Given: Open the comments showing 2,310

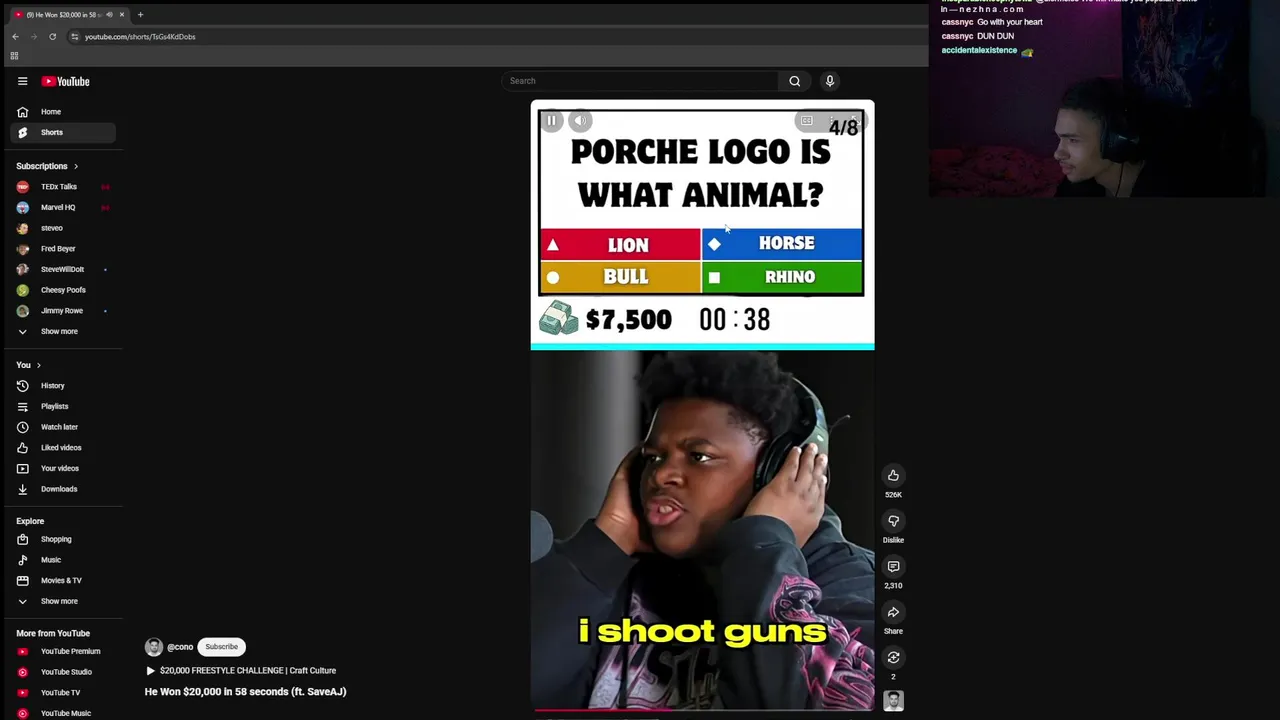Looking at the screenshot, I should coord(893,567).
